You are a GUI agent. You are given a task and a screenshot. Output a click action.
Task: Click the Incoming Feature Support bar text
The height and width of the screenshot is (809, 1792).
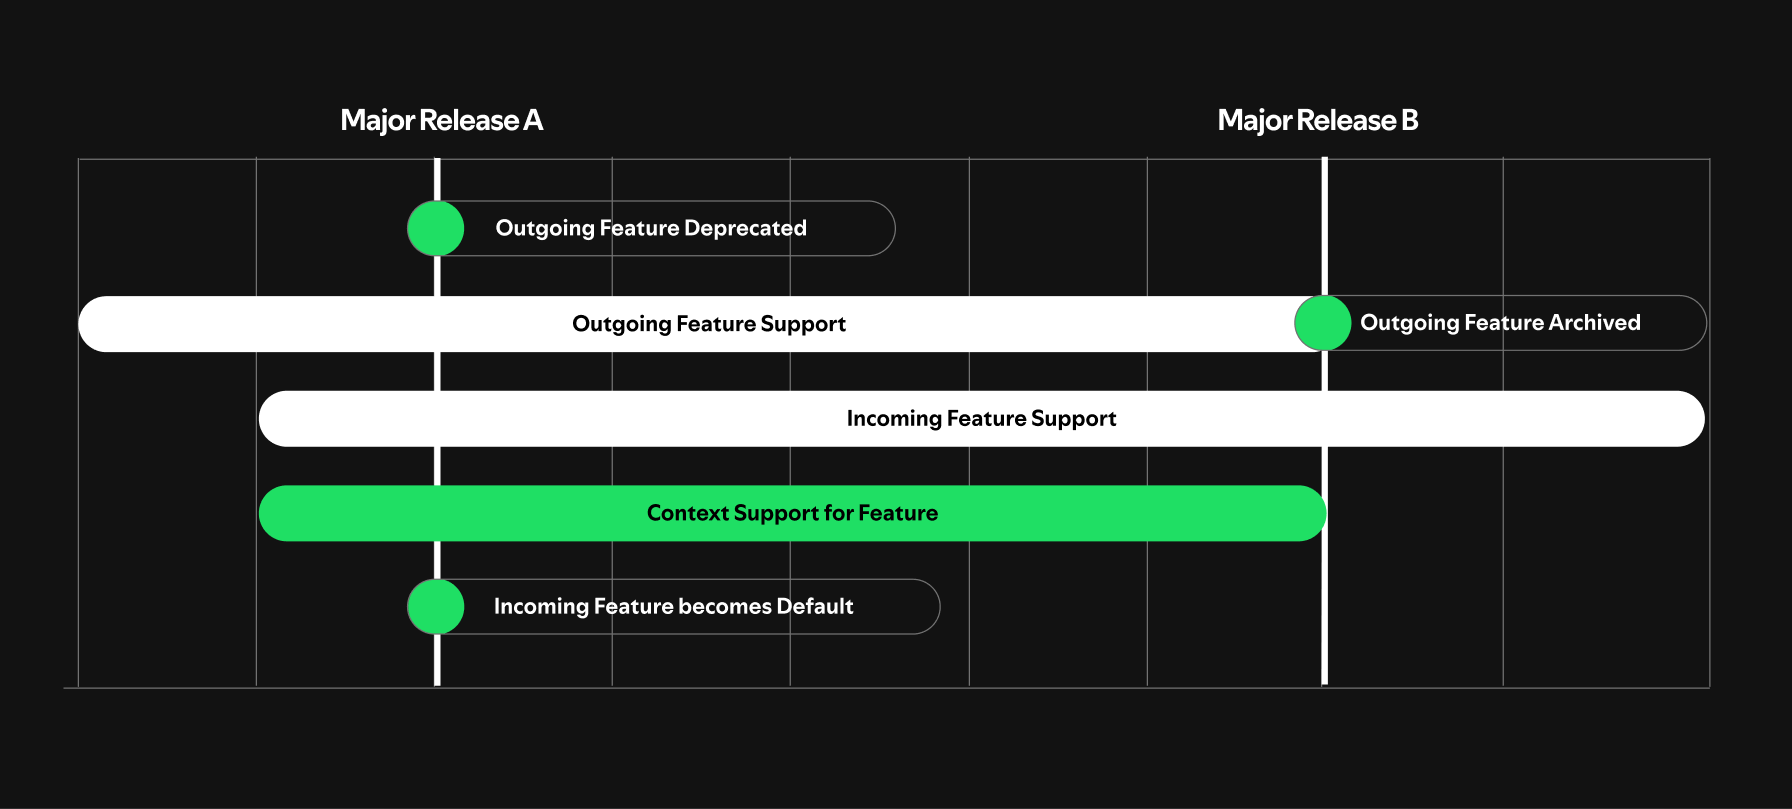(x=981, y=419)
